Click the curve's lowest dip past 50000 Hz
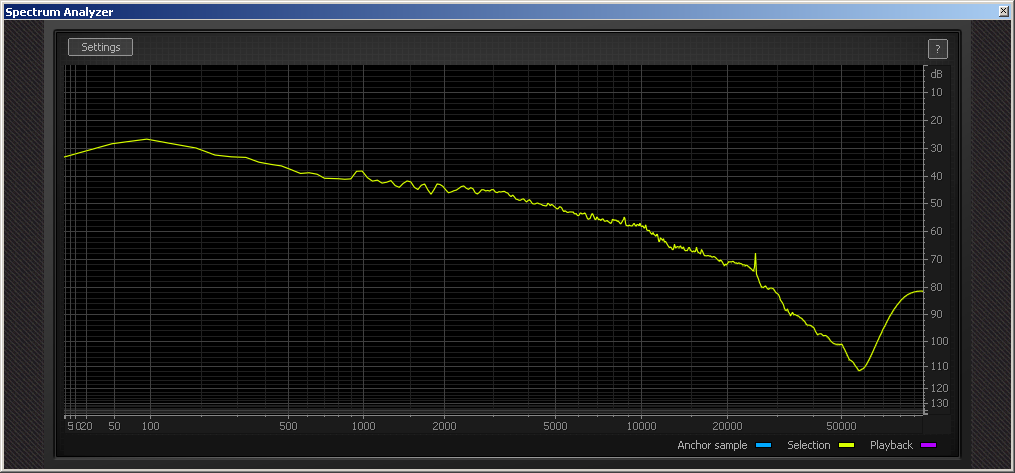Image resolution: width=1015 pixels, height=473 pixels. [859, 369]
